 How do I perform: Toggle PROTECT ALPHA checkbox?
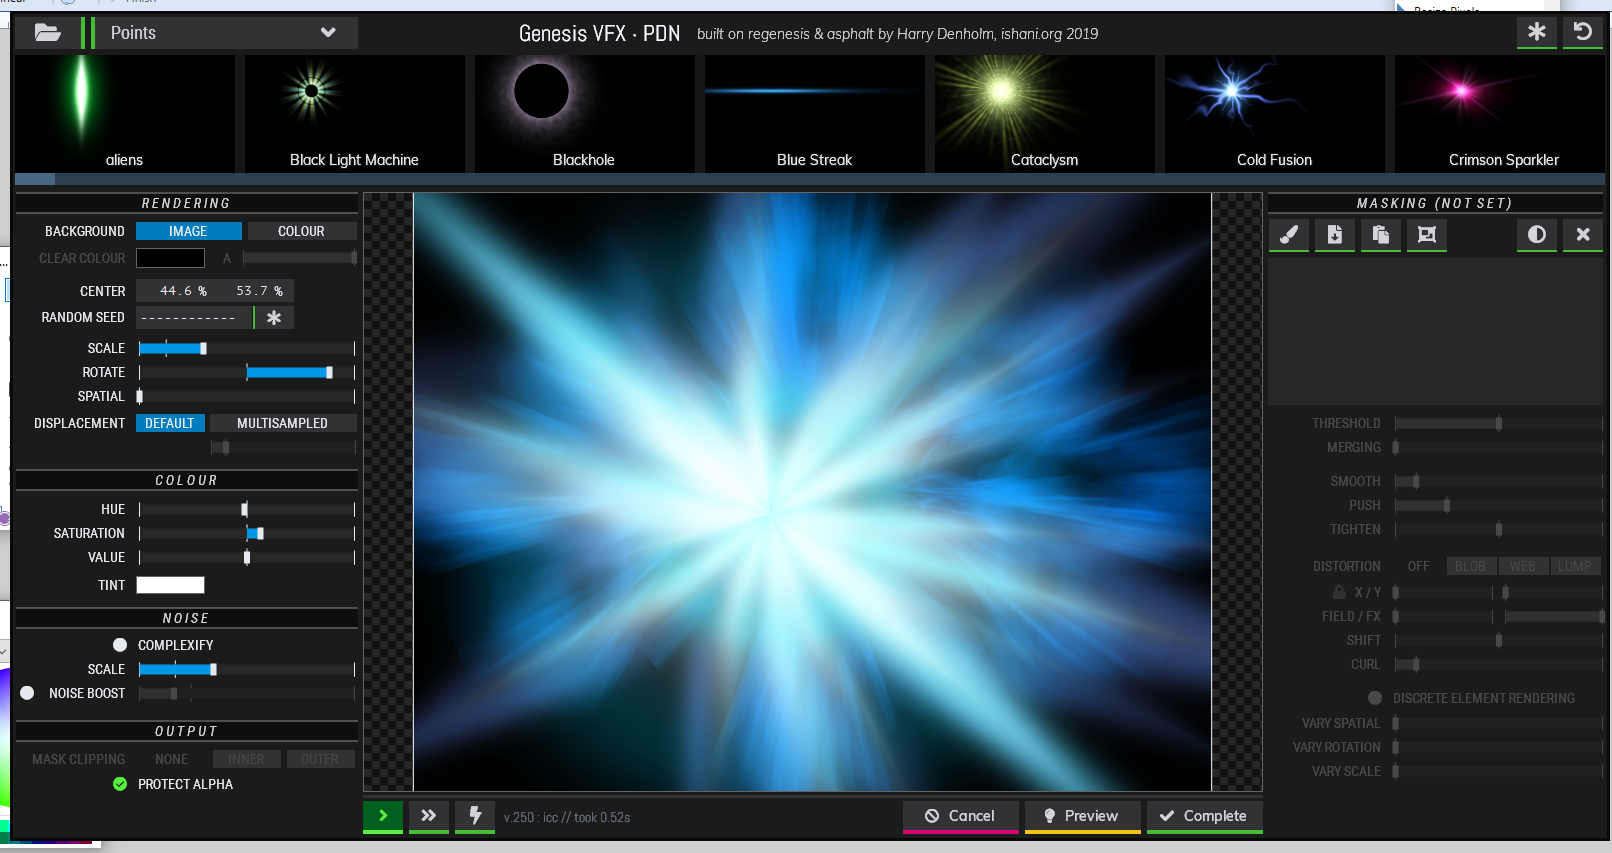(x=120, y=784)
